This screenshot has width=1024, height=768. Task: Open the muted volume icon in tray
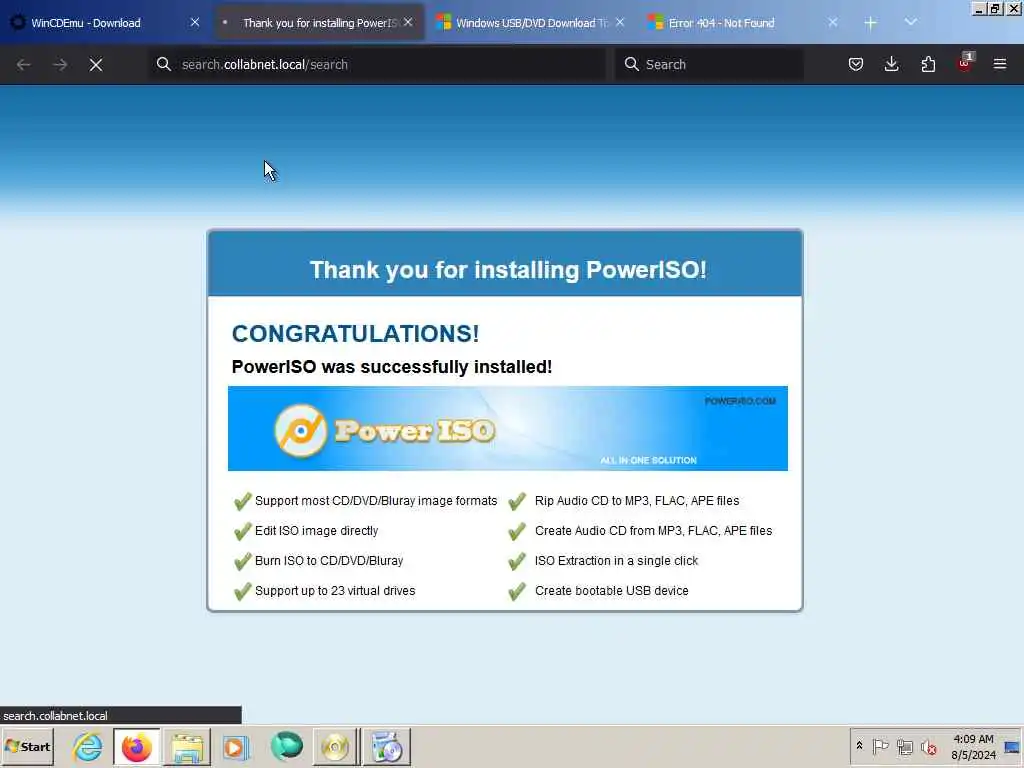coord(929,747)
